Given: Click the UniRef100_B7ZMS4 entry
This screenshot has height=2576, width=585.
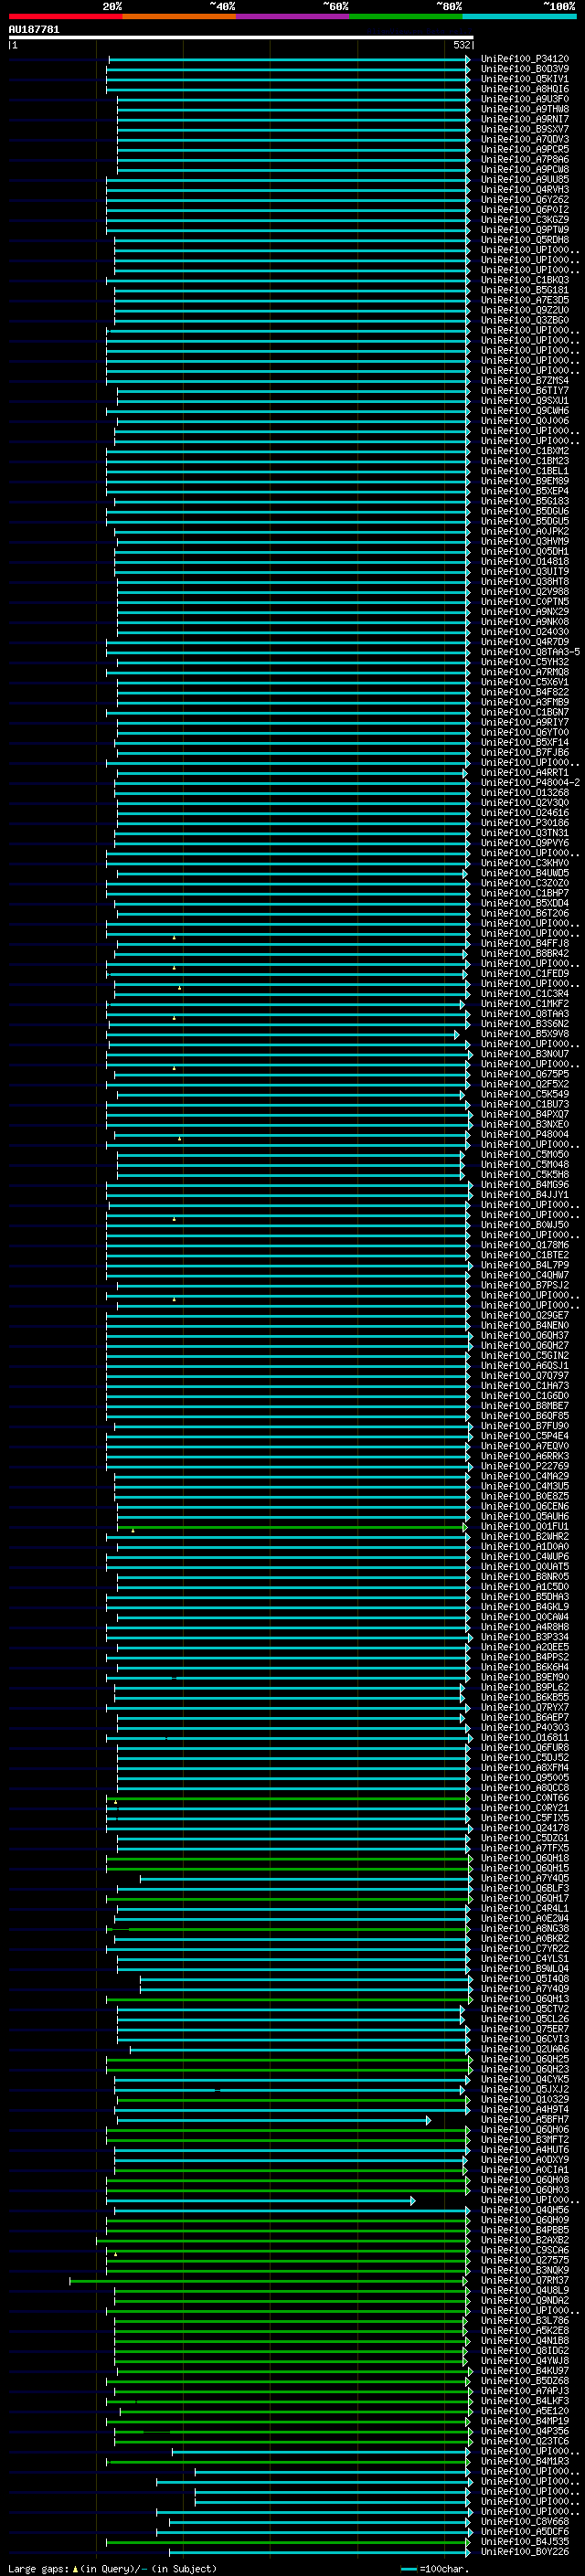Looking at the screenshot, I should [525, 381].
